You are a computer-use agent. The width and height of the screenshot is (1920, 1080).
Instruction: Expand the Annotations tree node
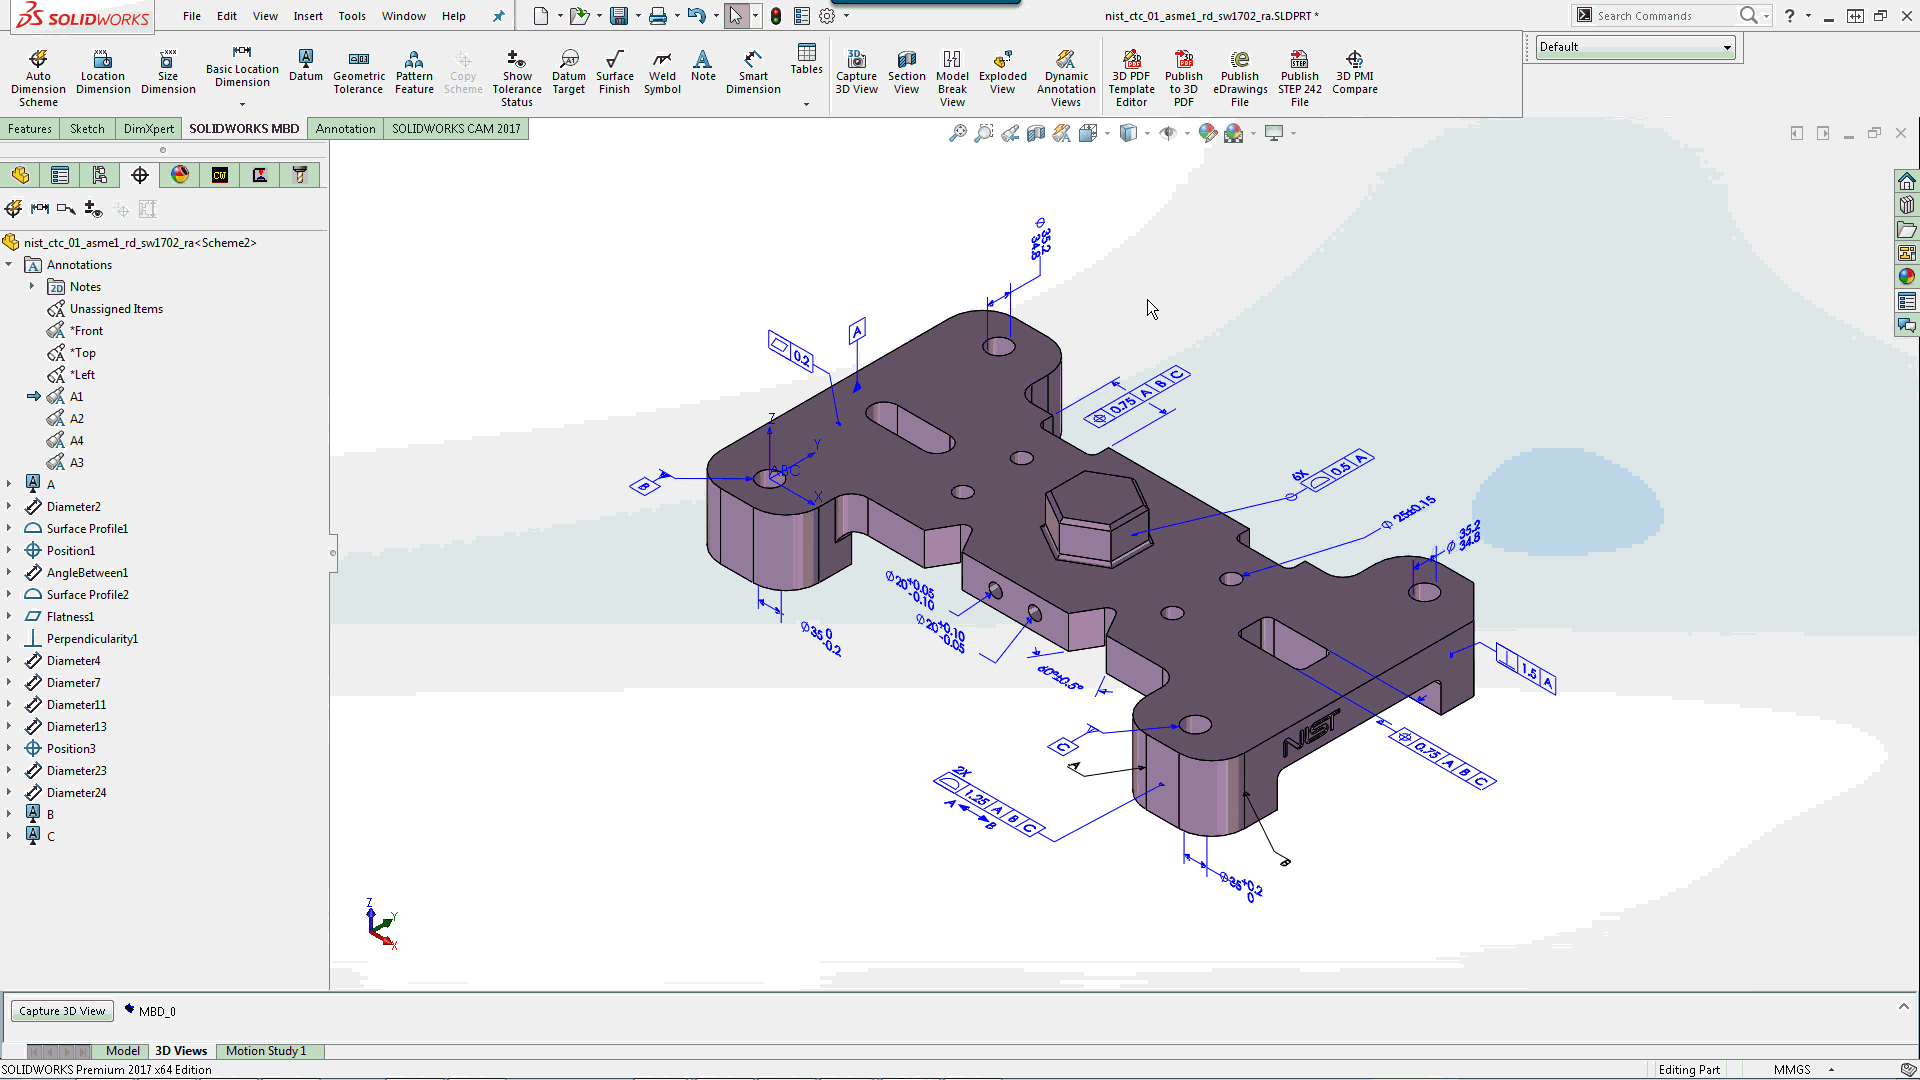click(x=10, y=264)
